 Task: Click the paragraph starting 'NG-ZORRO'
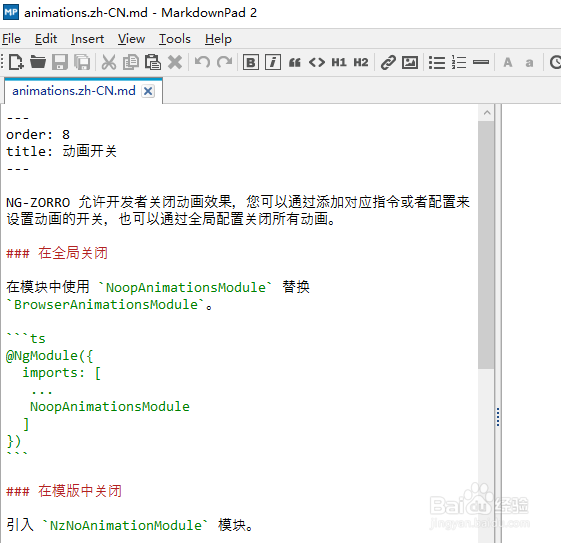click(238, 210)
